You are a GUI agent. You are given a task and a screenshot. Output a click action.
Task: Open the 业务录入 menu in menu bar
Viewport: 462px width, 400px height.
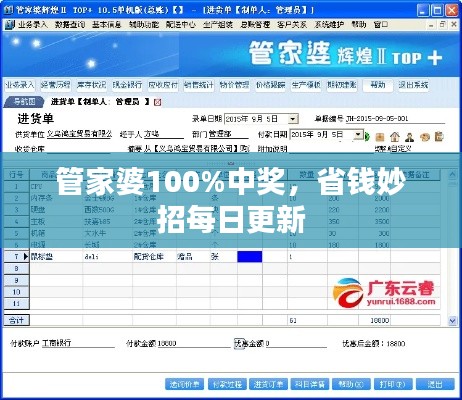33,25
